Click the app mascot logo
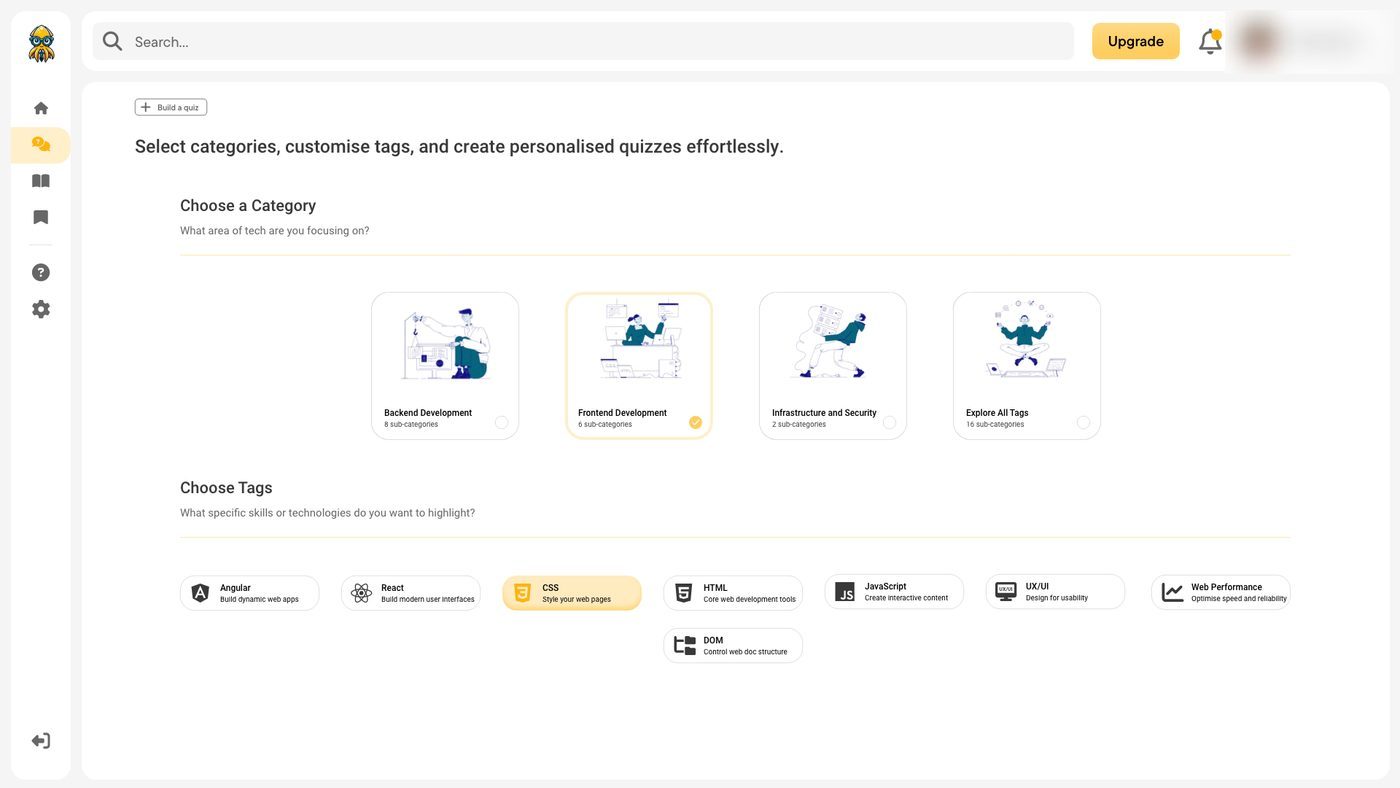1400x788 pixels. 41,43
